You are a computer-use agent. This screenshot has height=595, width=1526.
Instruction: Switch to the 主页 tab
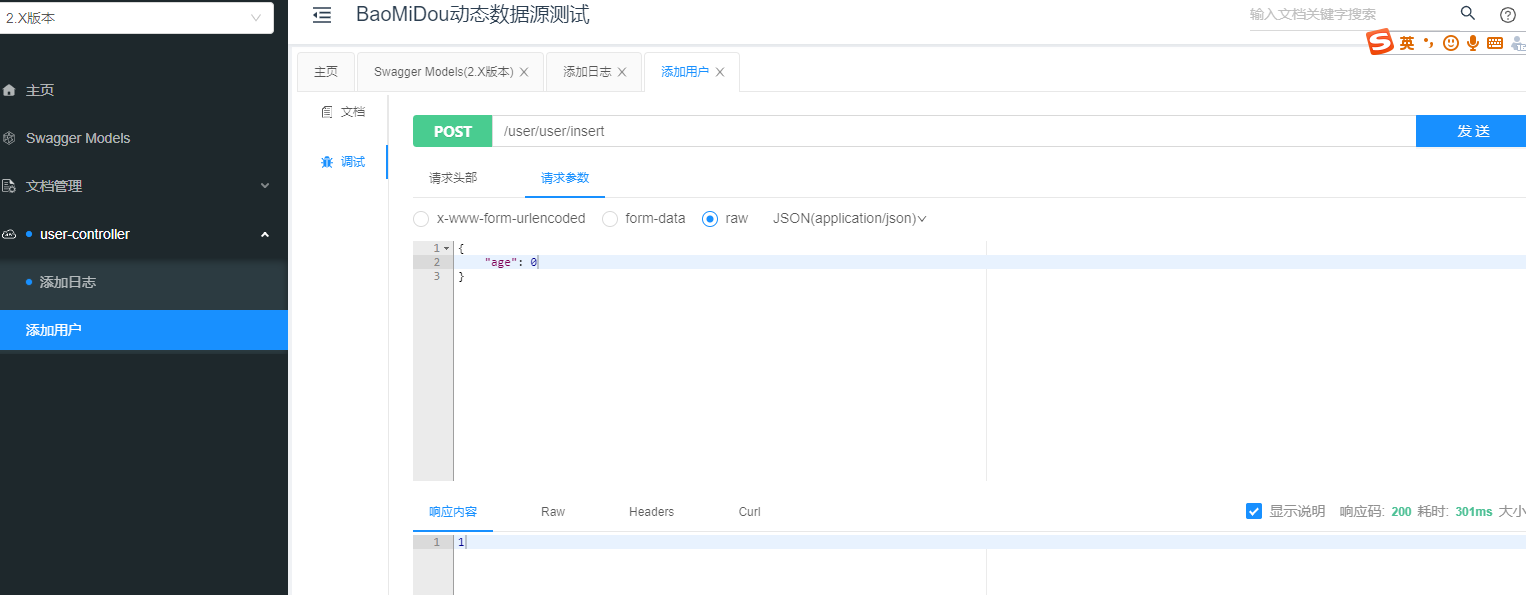[326, 72]
